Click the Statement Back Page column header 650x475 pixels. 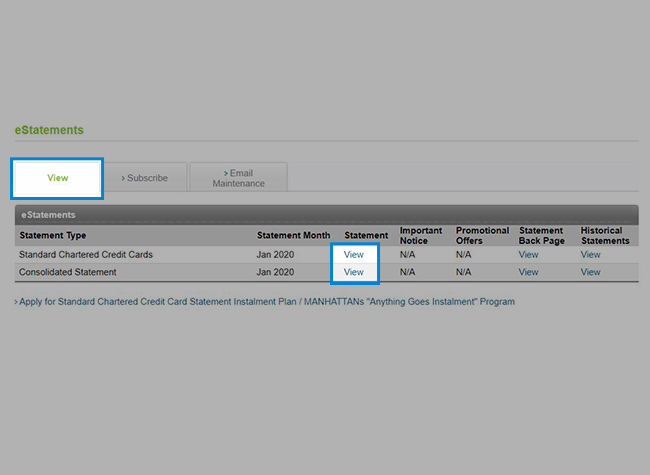click(x=541, y=235)
